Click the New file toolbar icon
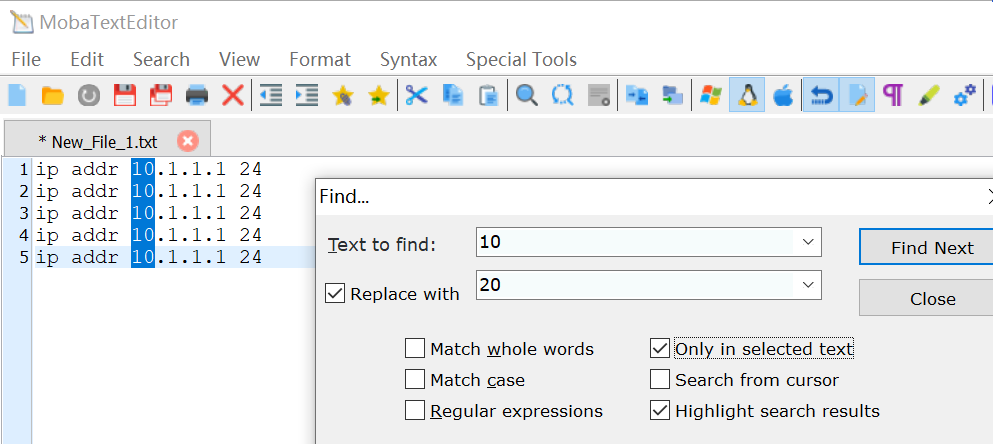Image resolution: width=993 pixels, height=444 pixels. [17, 96]
